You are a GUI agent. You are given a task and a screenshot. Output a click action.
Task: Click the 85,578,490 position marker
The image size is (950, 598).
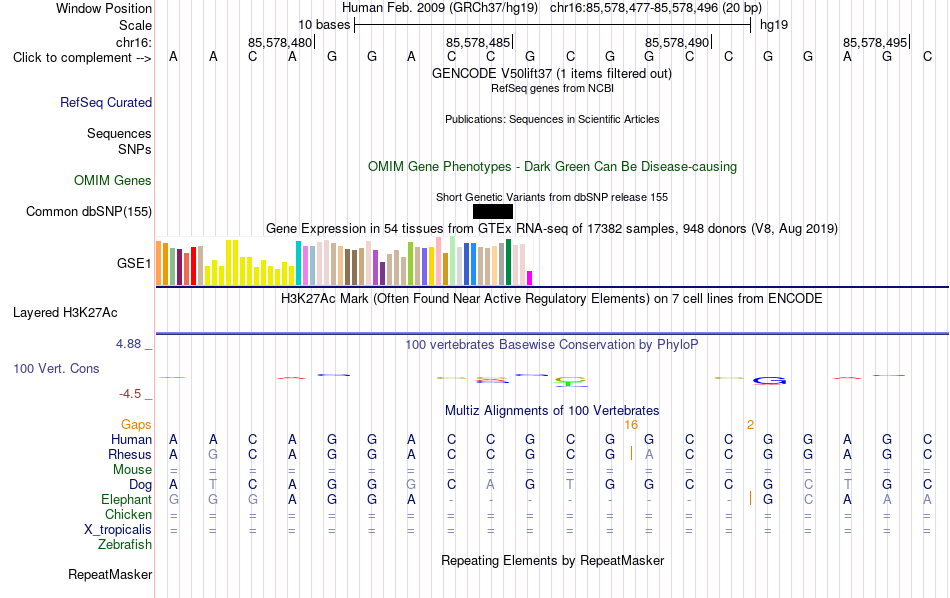(x=677, y=42)
